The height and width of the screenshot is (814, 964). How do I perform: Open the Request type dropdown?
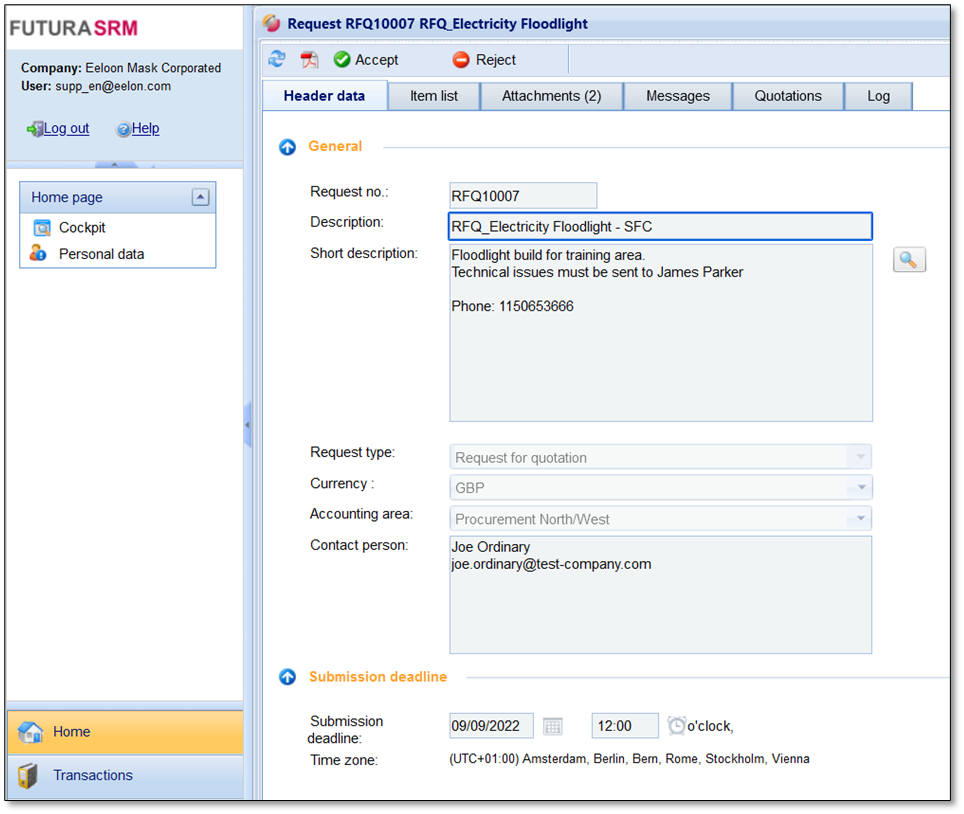click(x=859, y=458)
